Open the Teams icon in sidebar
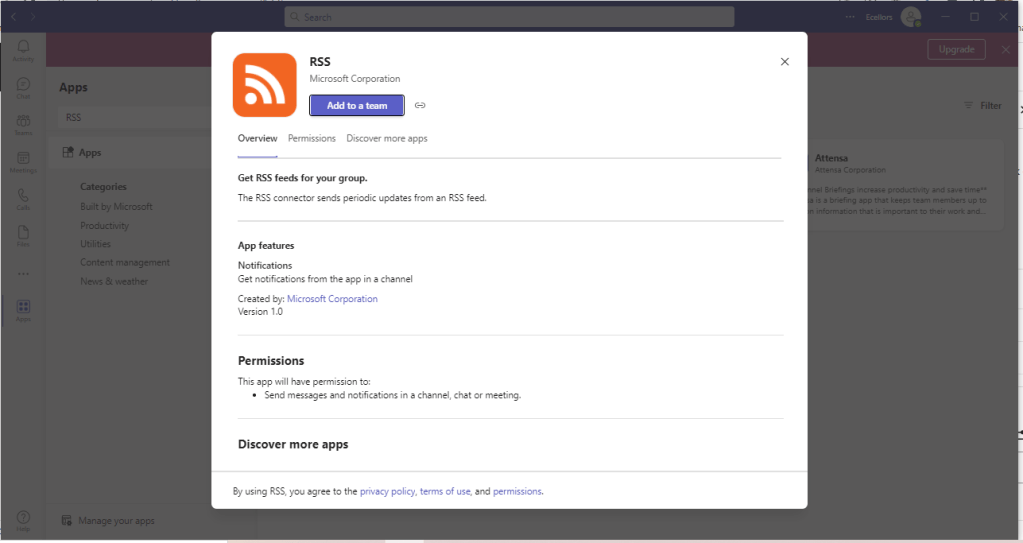1023x543 pixels. pos(22,124)
